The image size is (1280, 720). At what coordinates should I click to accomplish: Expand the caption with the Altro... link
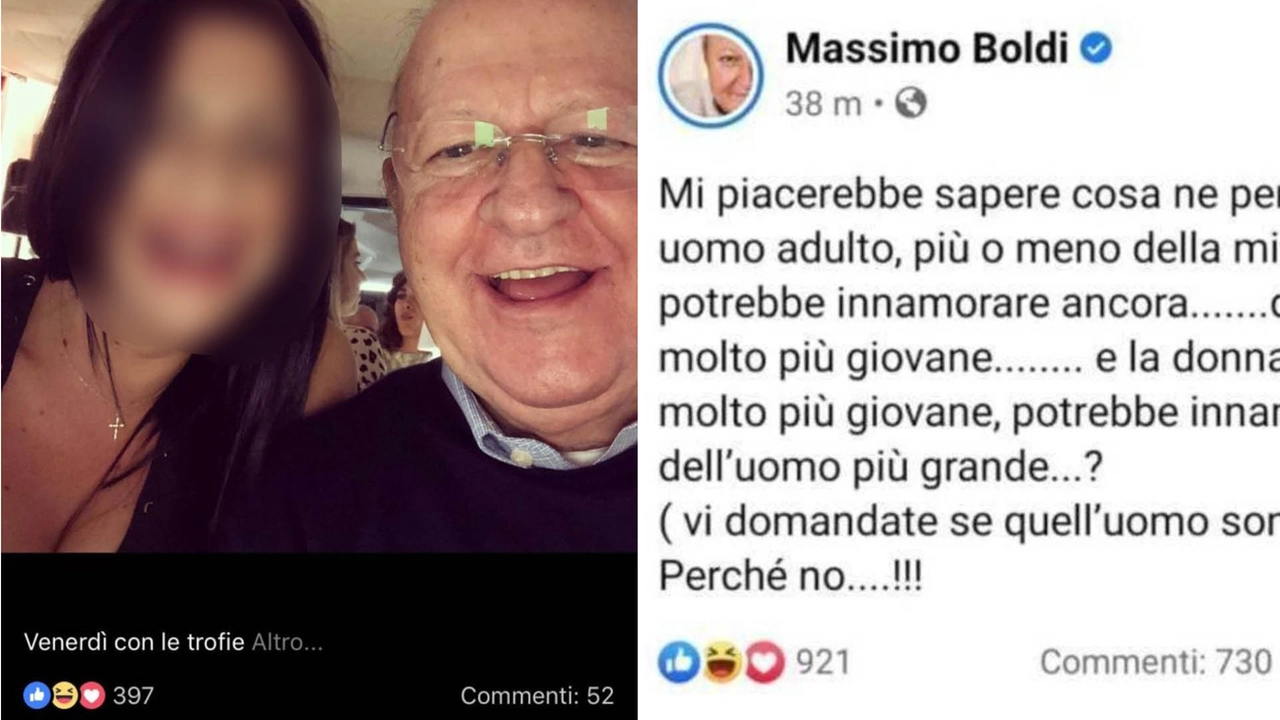click(x=287, y=642)
